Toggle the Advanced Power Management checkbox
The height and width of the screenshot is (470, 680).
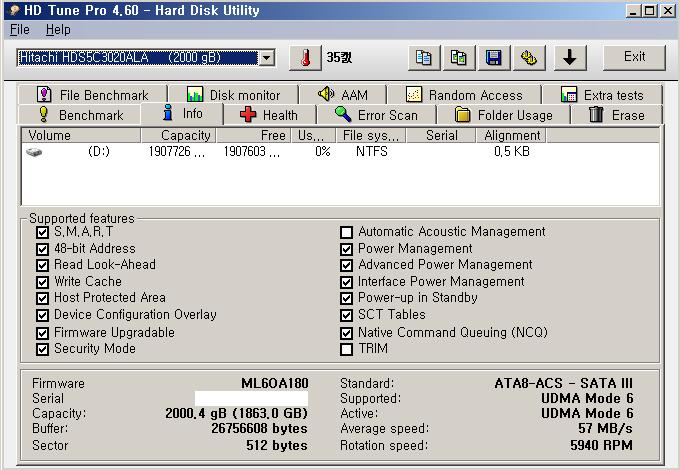point(346,265)
